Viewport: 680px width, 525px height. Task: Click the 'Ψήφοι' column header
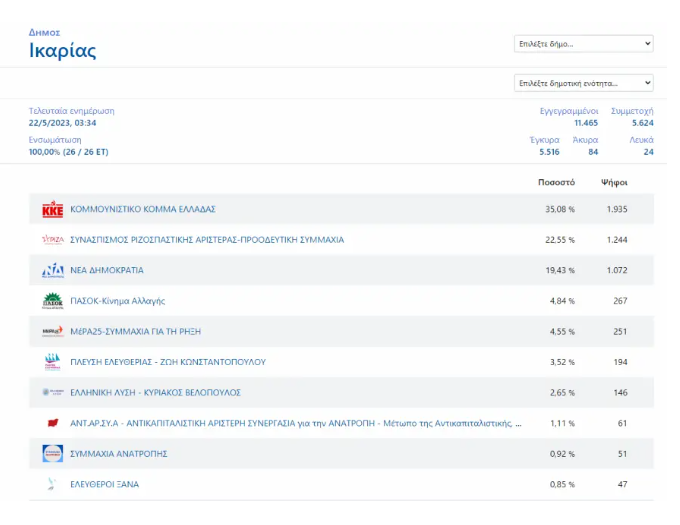point(614,183)
